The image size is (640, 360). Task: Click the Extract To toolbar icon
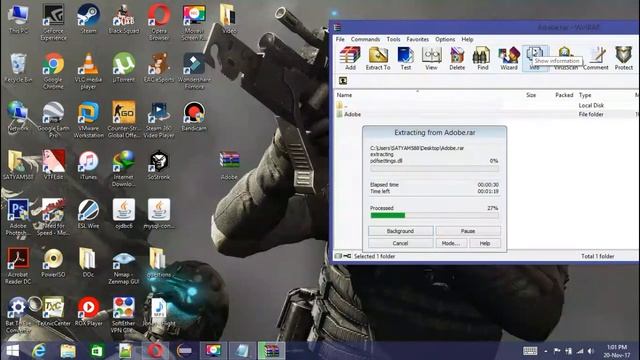click(x=378, y=58)
